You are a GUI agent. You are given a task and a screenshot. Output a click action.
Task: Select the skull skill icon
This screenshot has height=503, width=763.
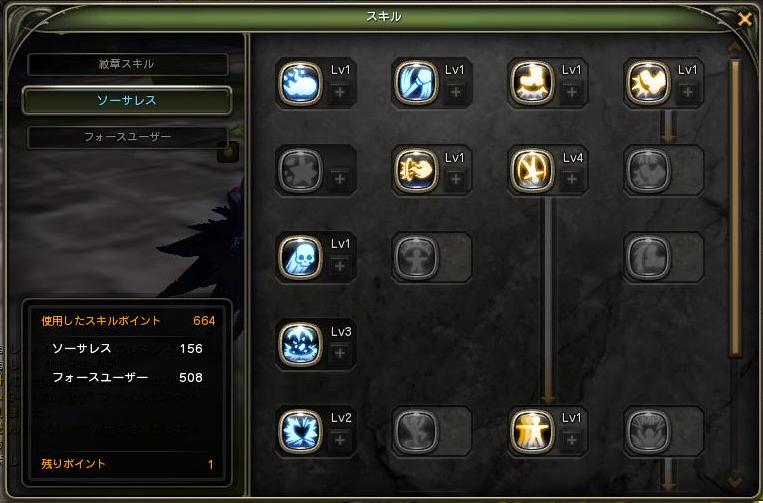click(300, 257)
